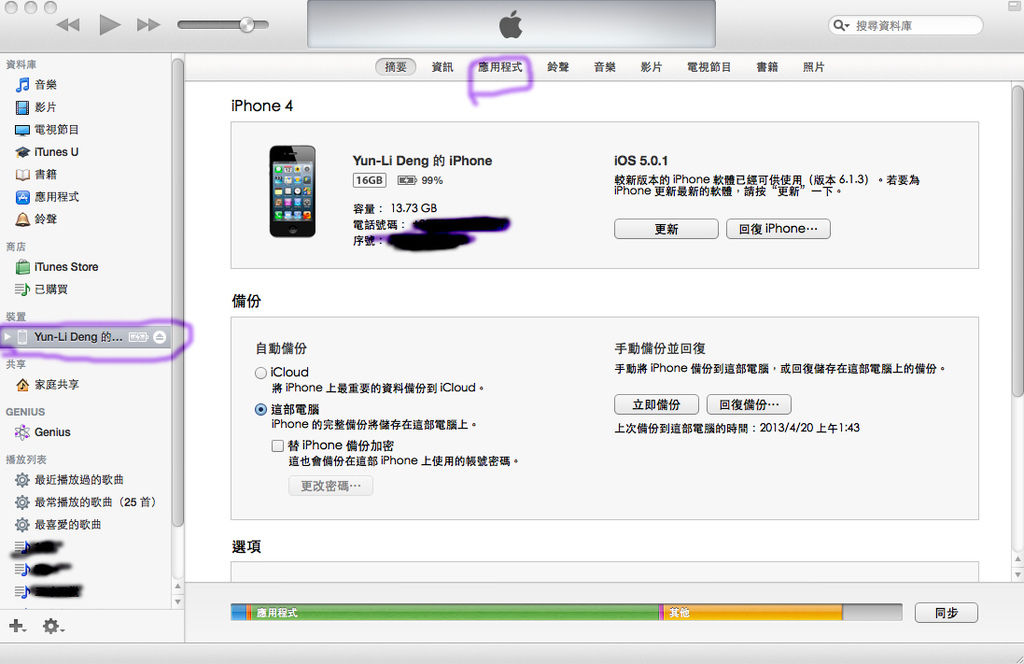
Task: Click the 回復備份… restore backup button
Action: click(749, 405)
